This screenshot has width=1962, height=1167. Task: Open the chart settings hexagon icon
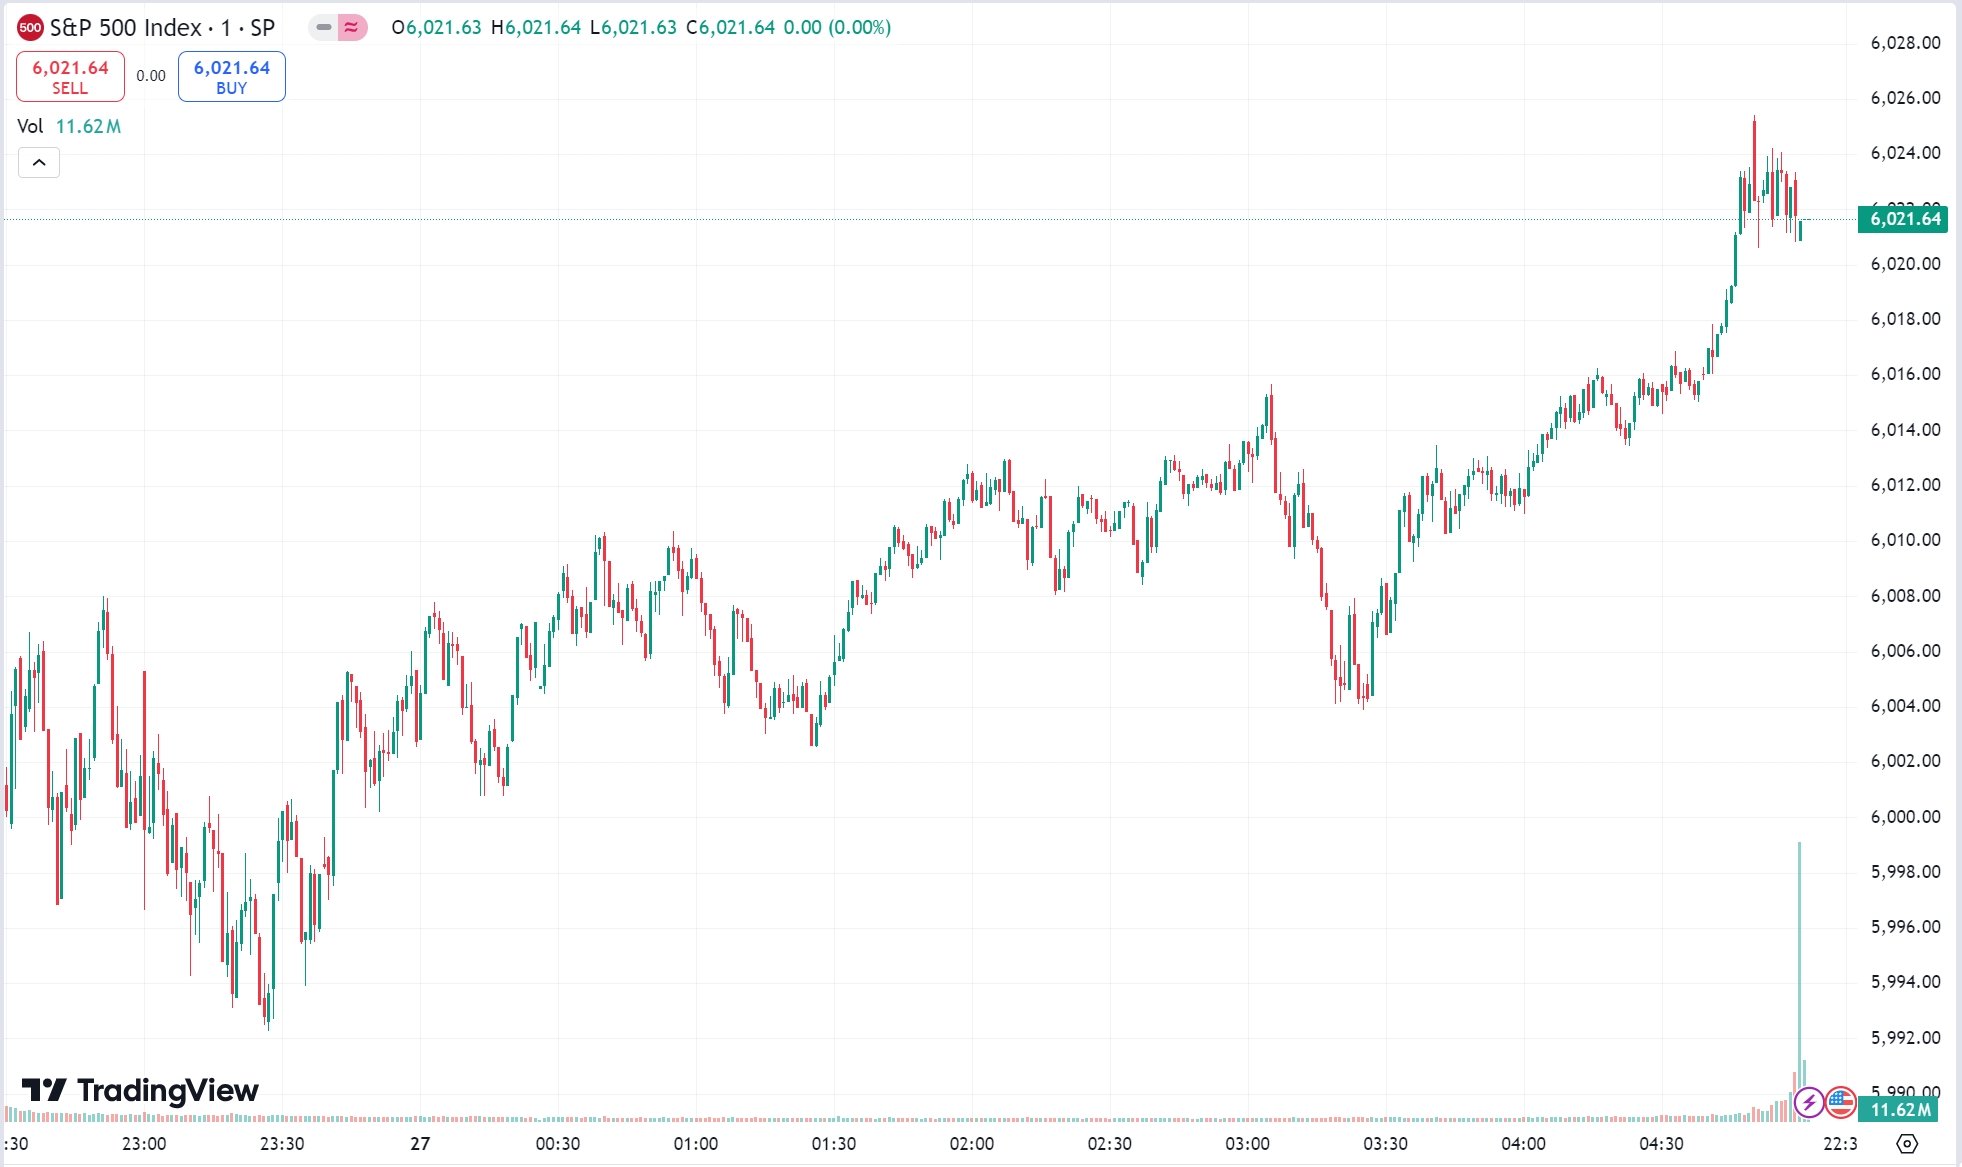[x=1906, y=1143]
